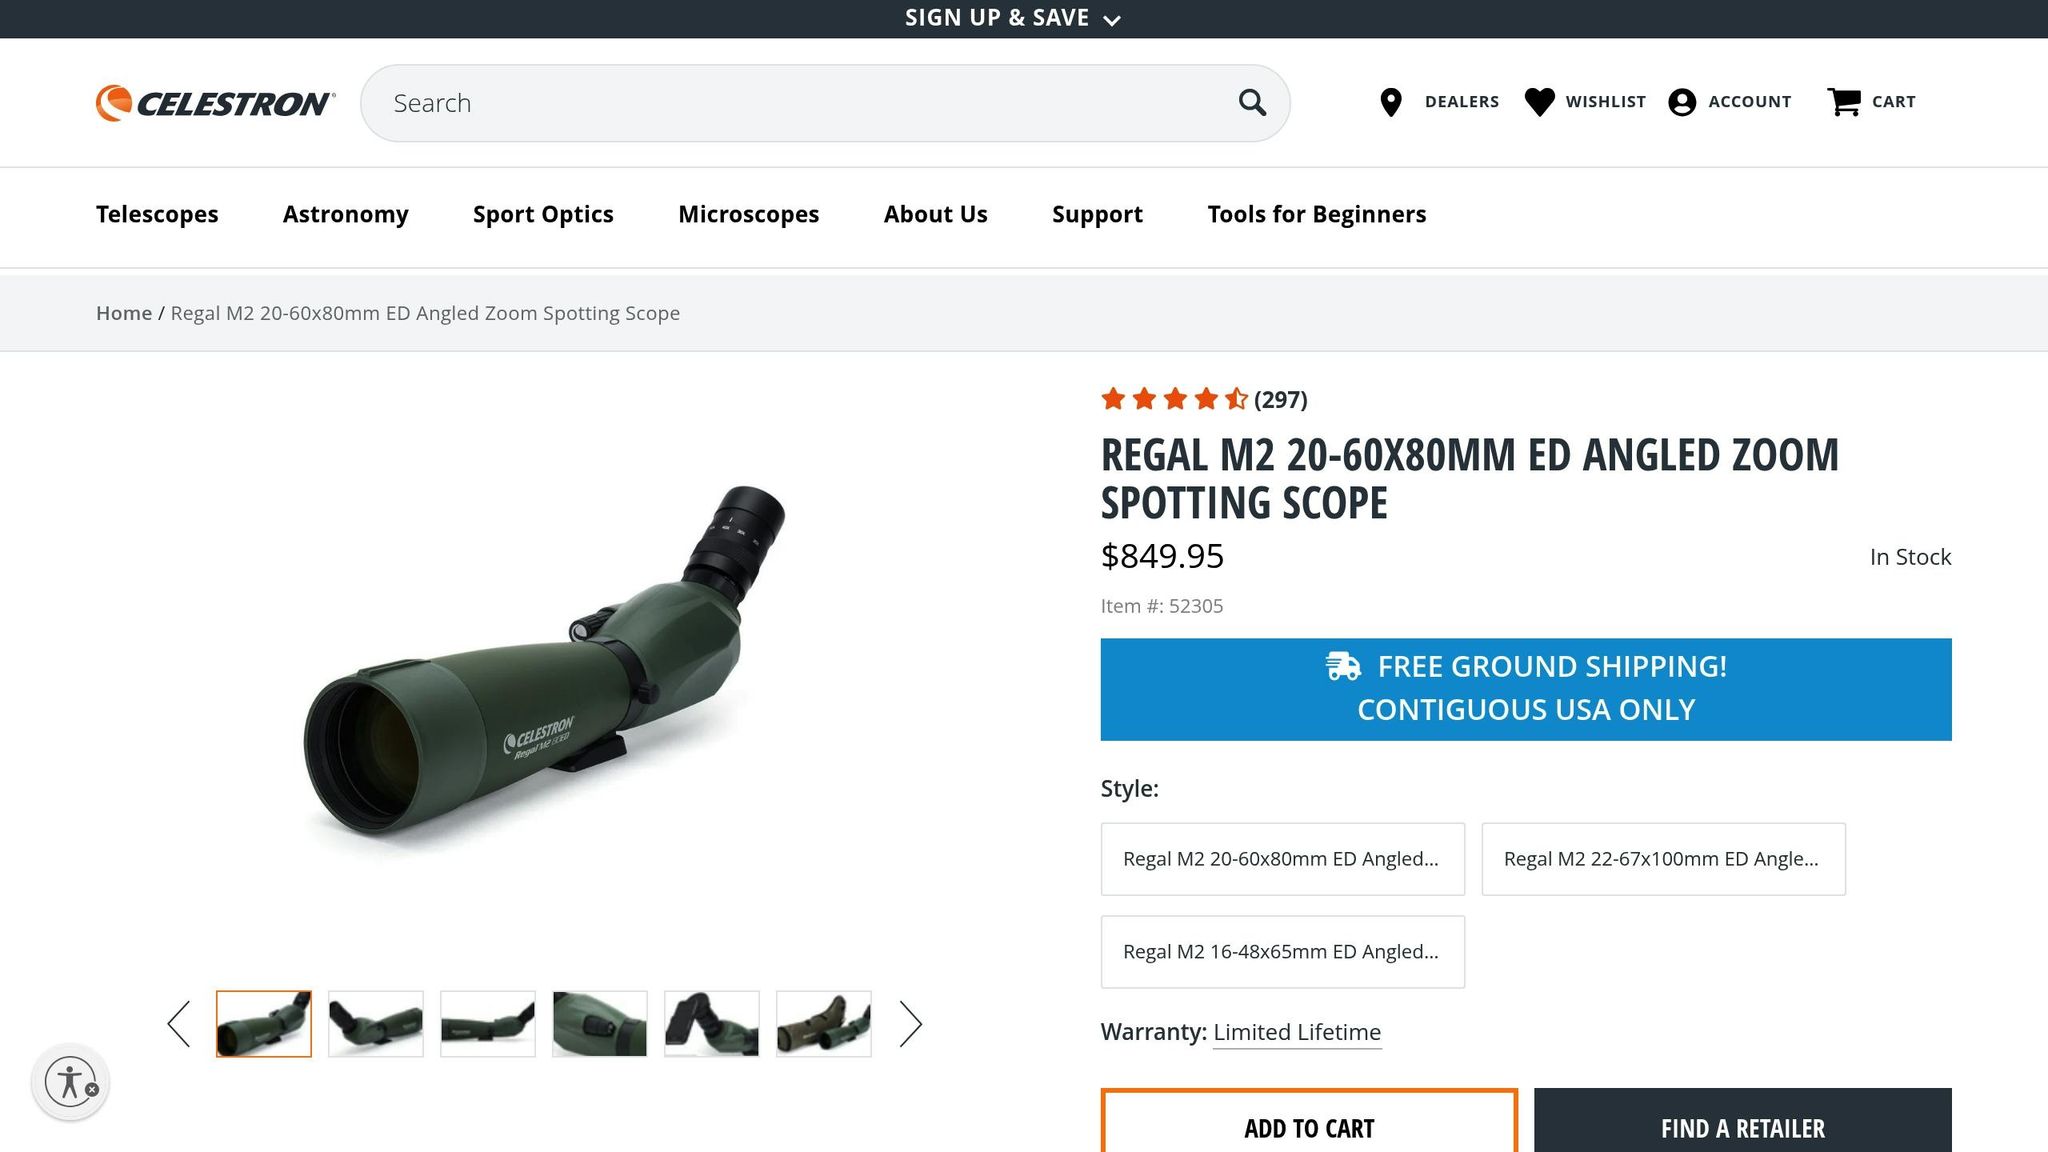Image resolution: width=2048 pixels, height=1152 pixels.
Task: Expand the Sign Up & Save banner
Action: 1010,17
